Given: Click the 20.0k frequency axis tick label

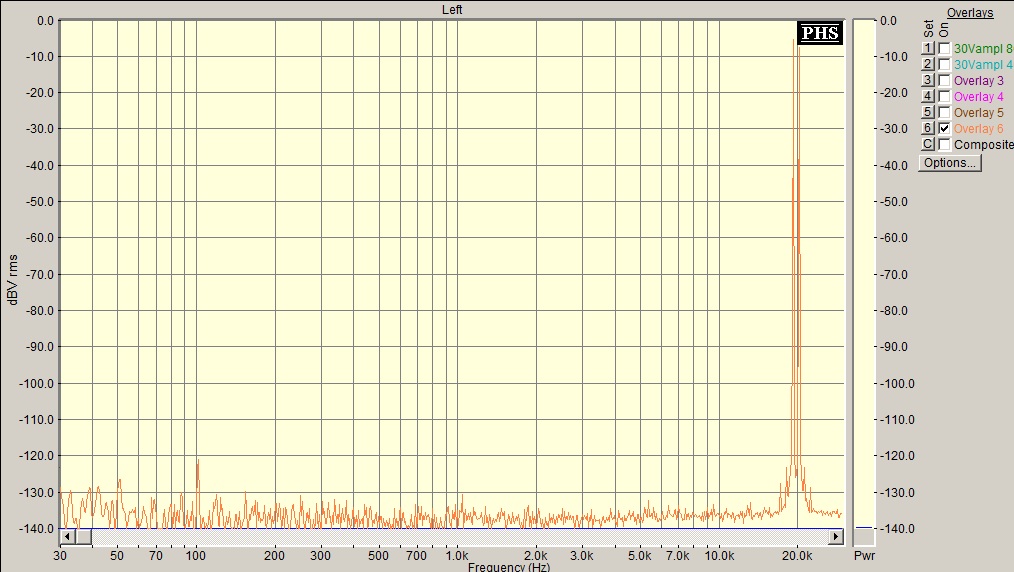Looking at the screenshot, I should (797, 555).
